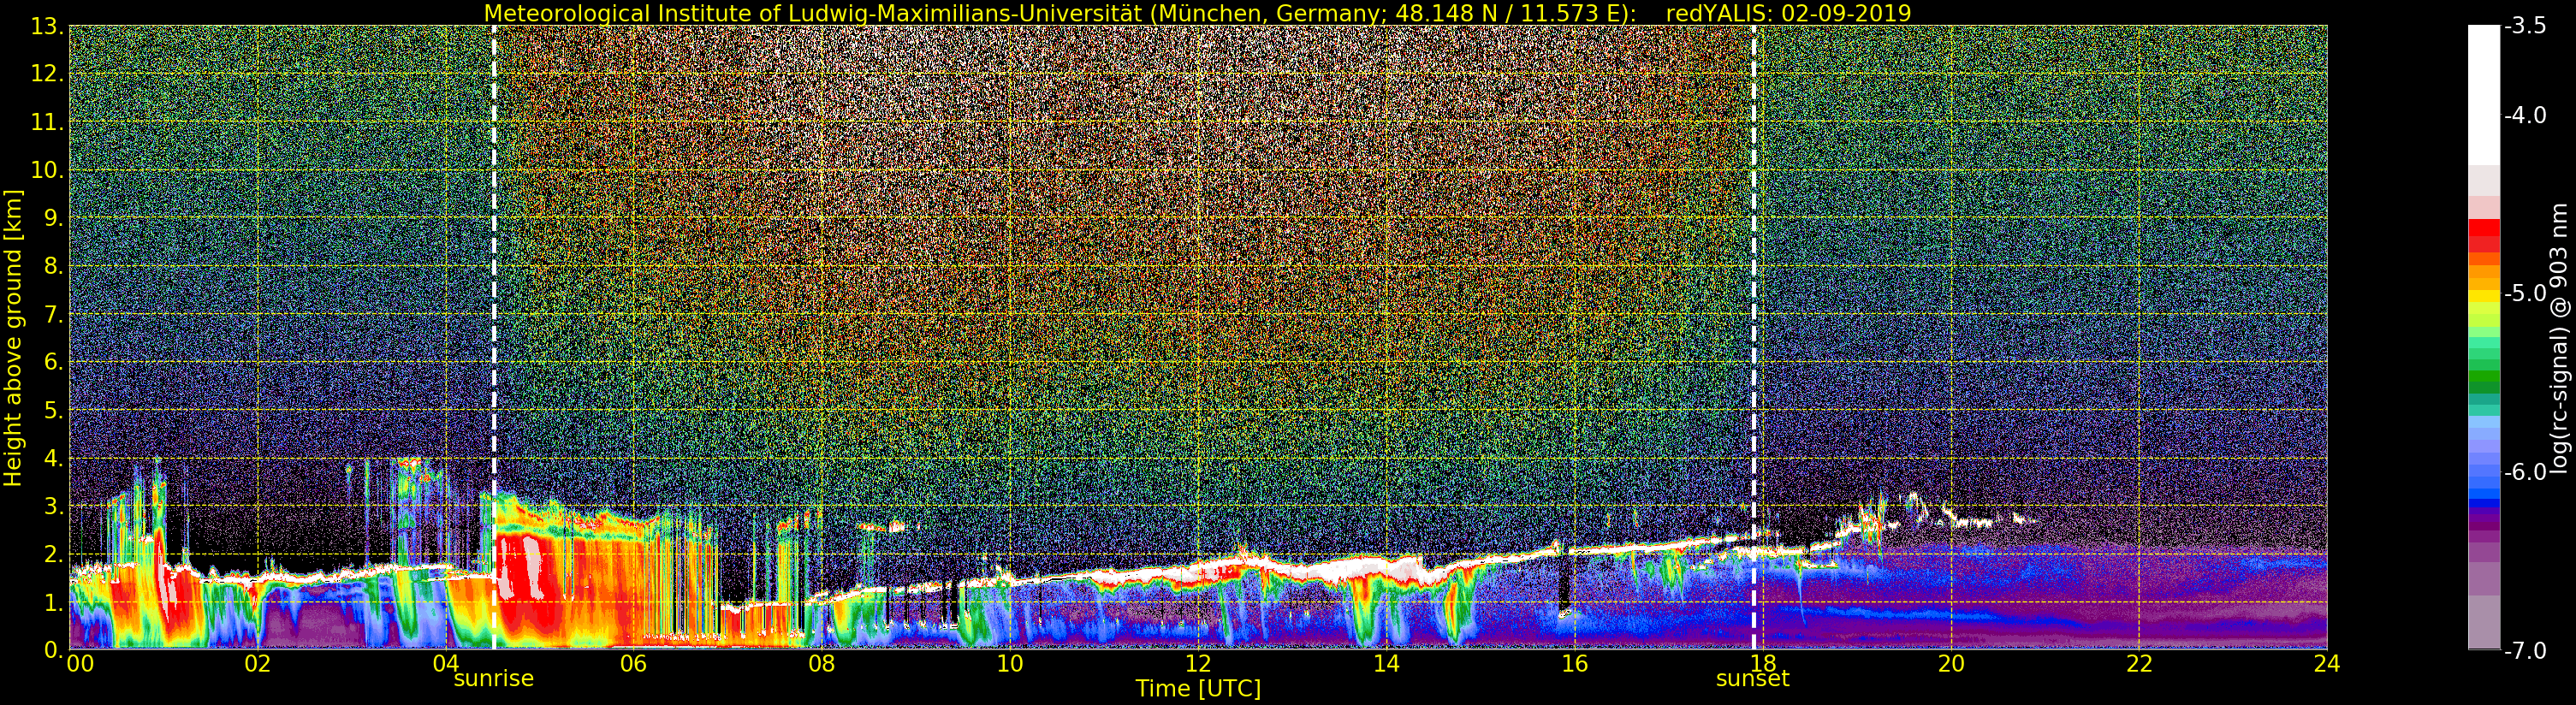The height and width of the screenshot is (705, 2576).
Task: Click the time axis tick '12'
Action: [1198, 664]
